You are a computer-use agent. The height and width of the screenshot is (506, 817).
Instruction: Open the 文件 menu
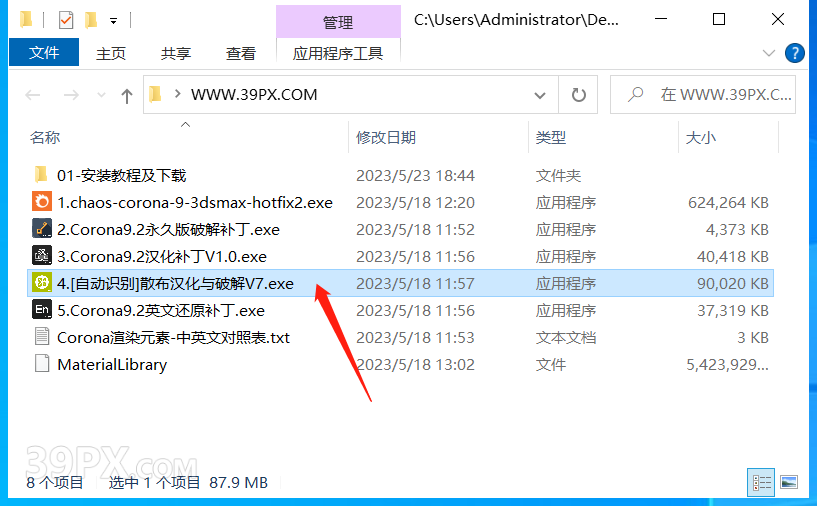44,52
